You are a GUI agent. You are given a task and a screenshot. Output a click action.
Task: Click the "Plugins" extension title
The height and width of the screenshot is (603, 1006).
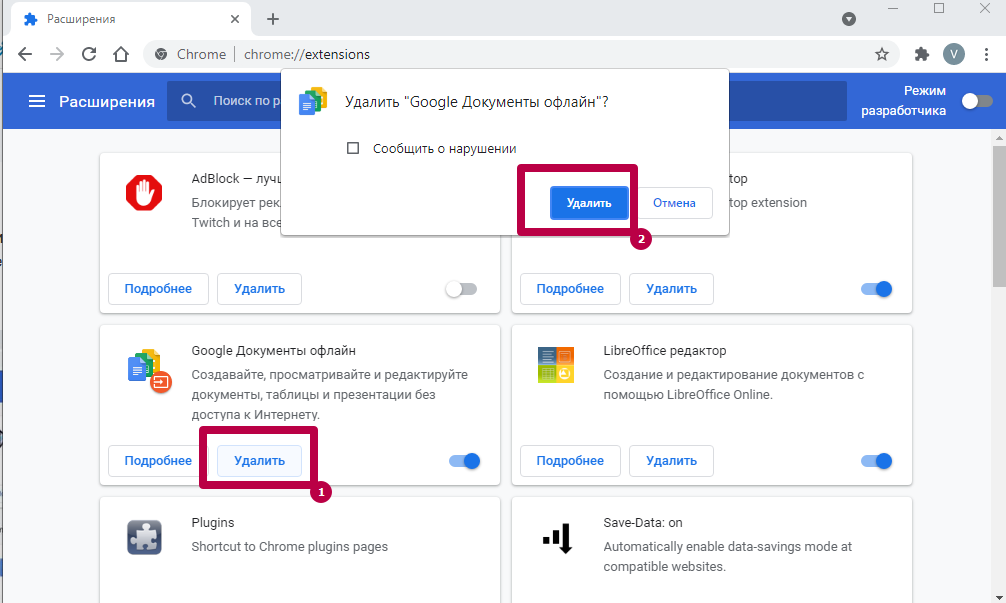pyautogui.click(x=213, y=523)
